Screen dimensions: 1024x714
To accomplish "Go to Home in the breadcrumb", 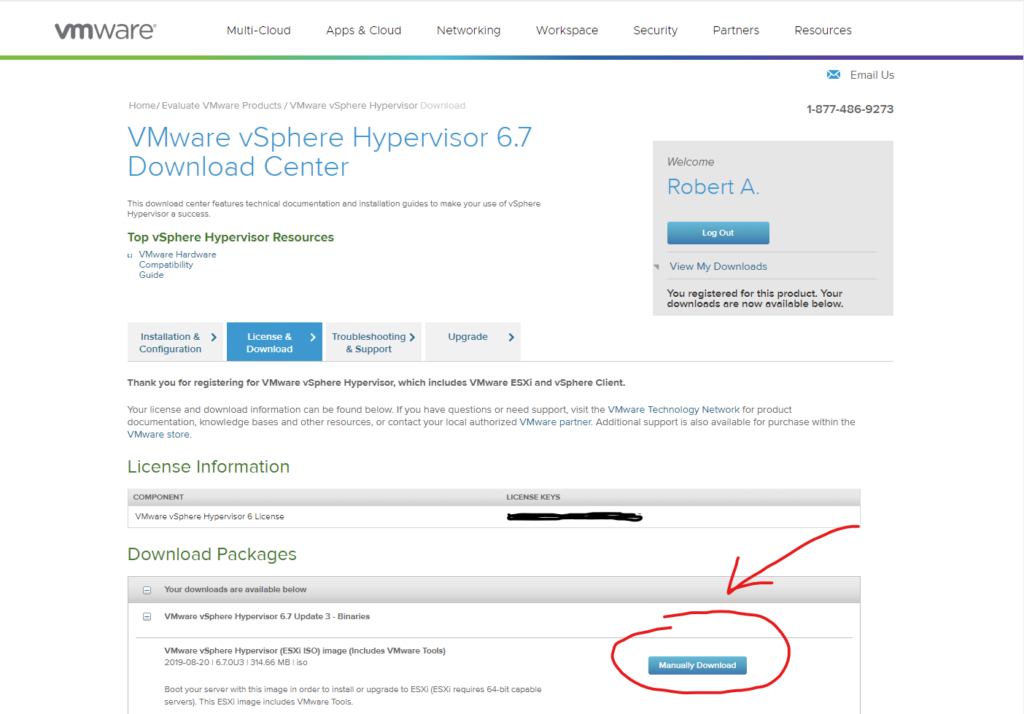I will [142, 105].
